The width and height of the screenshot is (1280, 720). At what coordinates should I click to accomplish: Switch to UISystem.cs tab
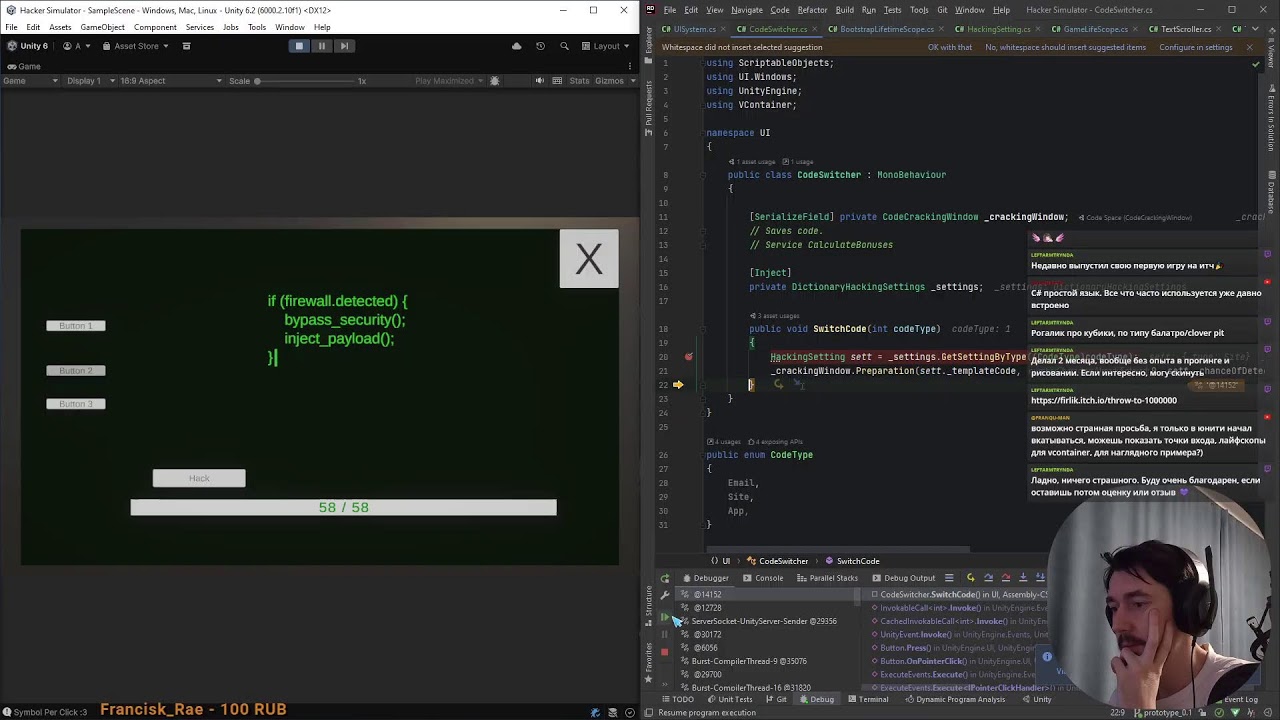694,29
